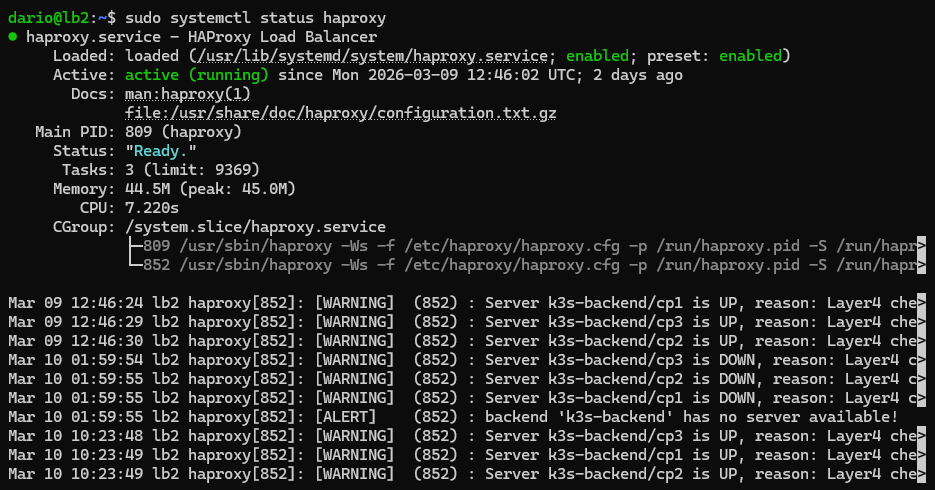Click the green 'enabled' after haproxy.service path
Screen dimensions: 935x490
click(597, 56)
